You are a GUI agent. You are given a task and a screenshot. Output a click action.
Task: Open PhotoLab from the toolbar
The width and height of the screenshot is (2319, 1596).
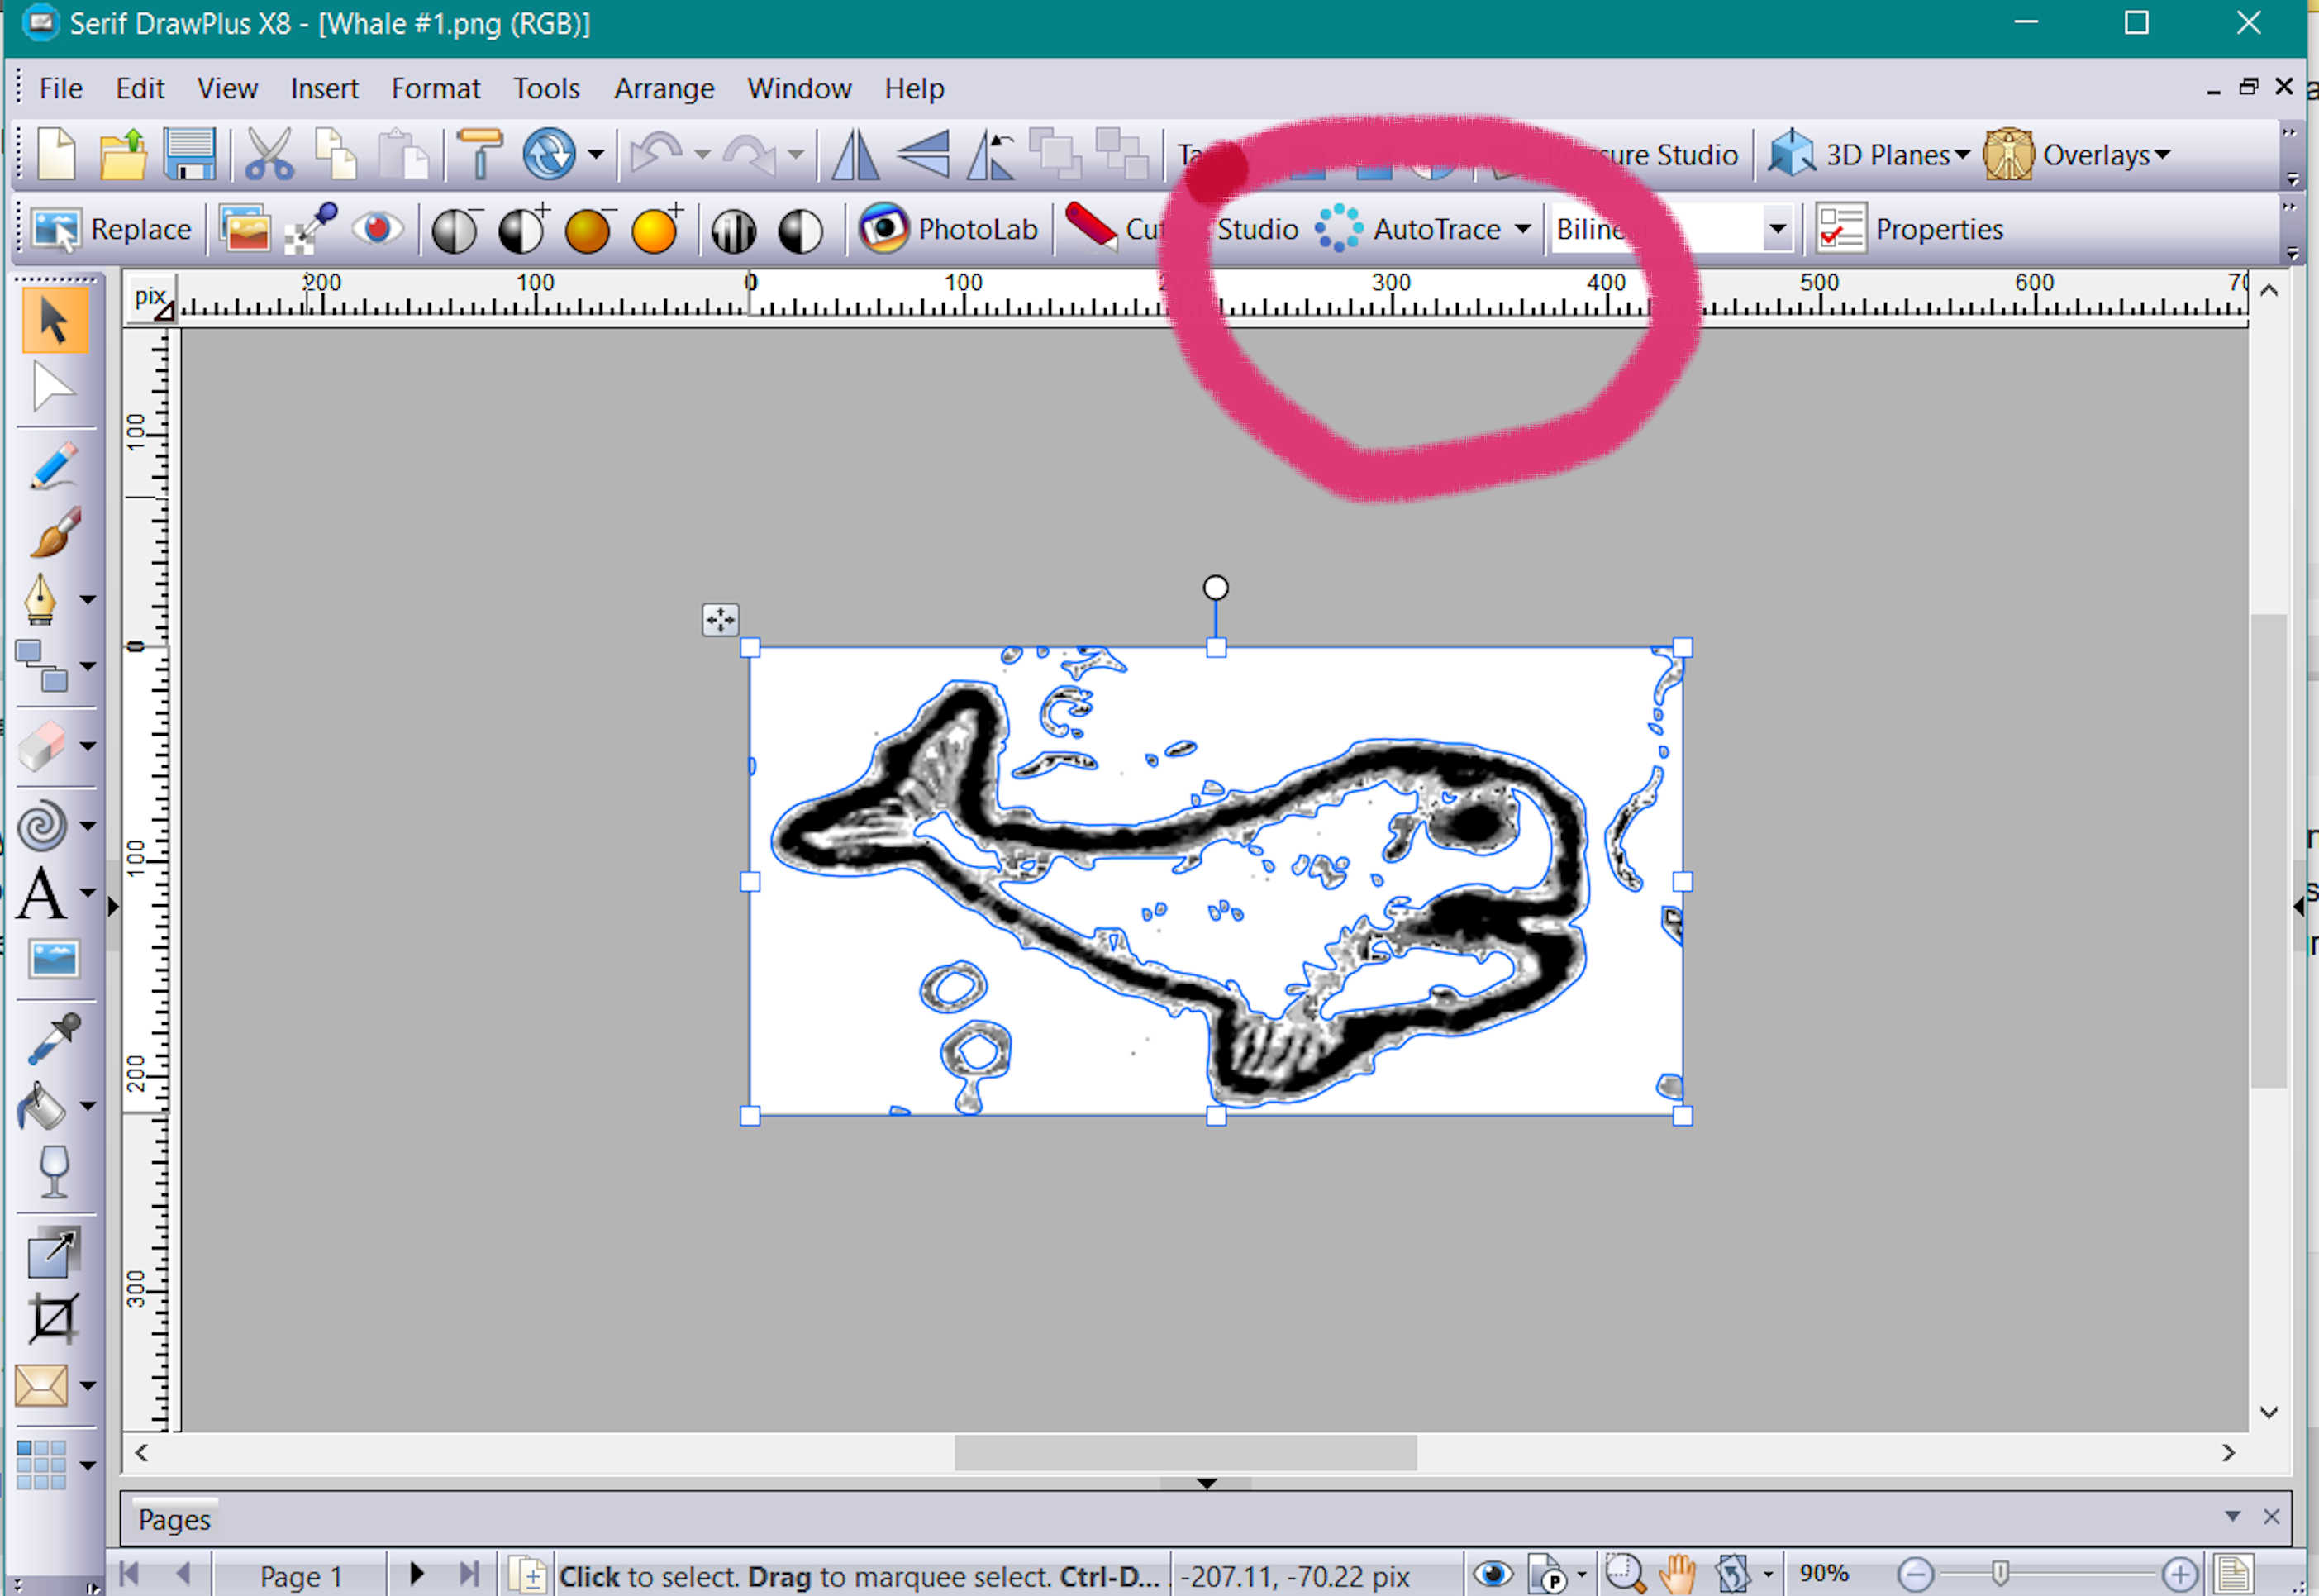950,228
